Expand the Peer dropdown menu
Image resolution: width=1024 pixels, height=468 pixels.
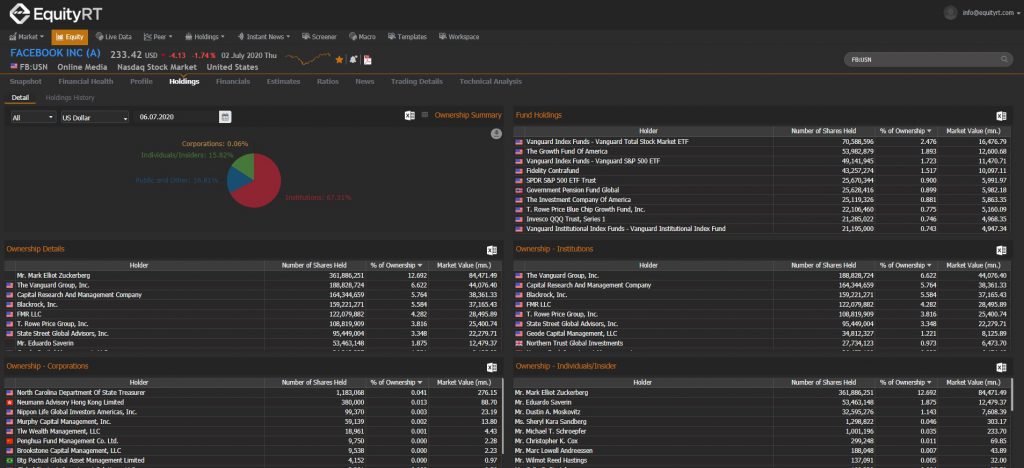click(x=158, y=37)
